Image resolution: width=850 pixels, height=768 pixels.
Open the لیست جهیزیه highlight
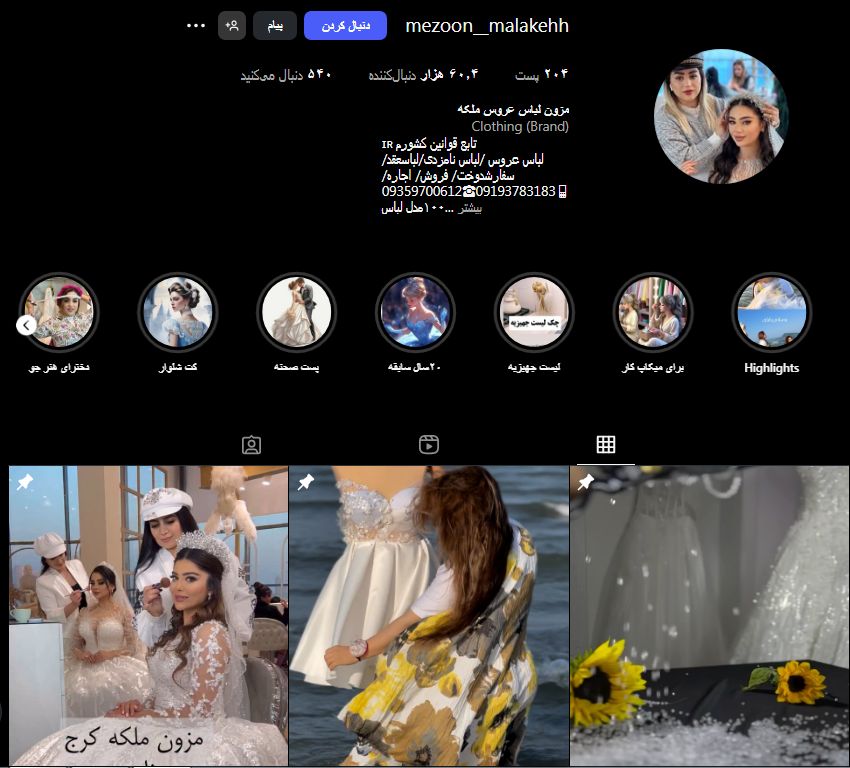[x=534, y=311]
